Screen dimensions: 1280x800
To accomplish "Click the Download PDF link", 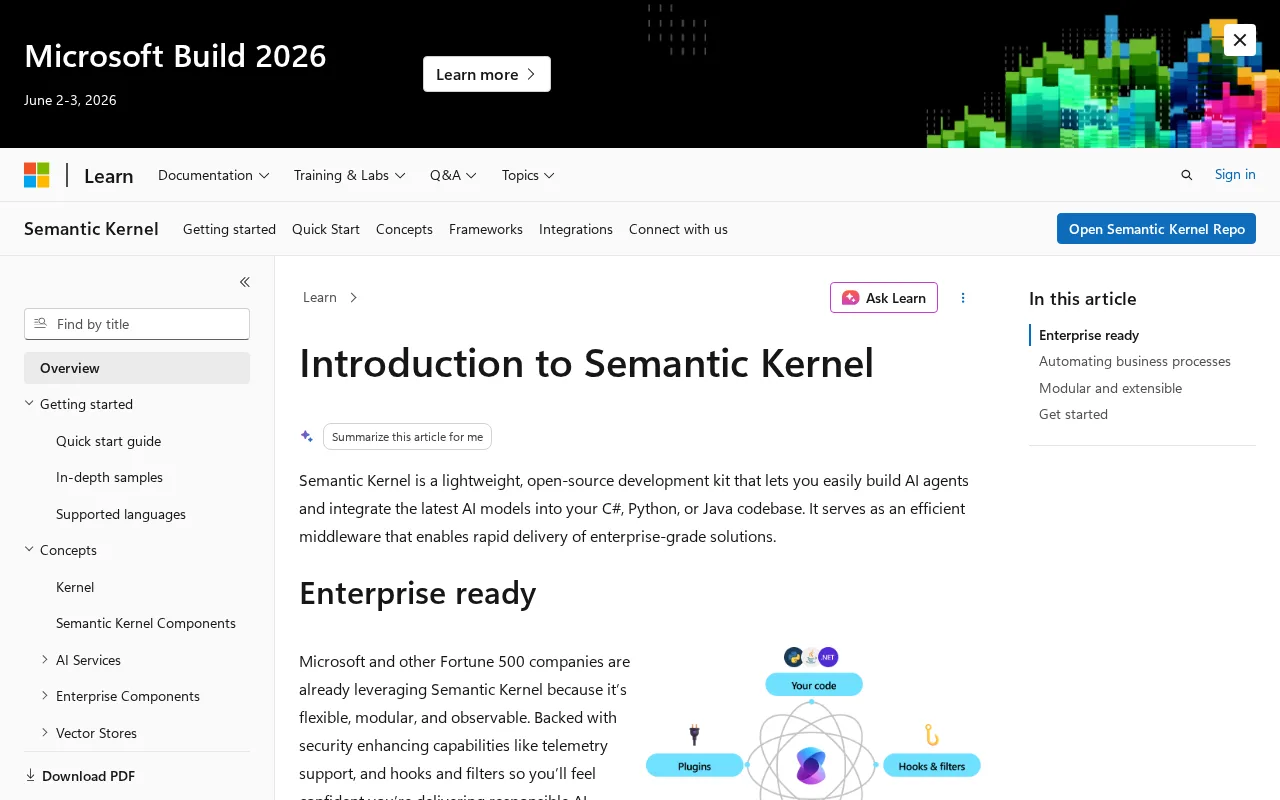I will pyautogui.click(x=88, y=776).
